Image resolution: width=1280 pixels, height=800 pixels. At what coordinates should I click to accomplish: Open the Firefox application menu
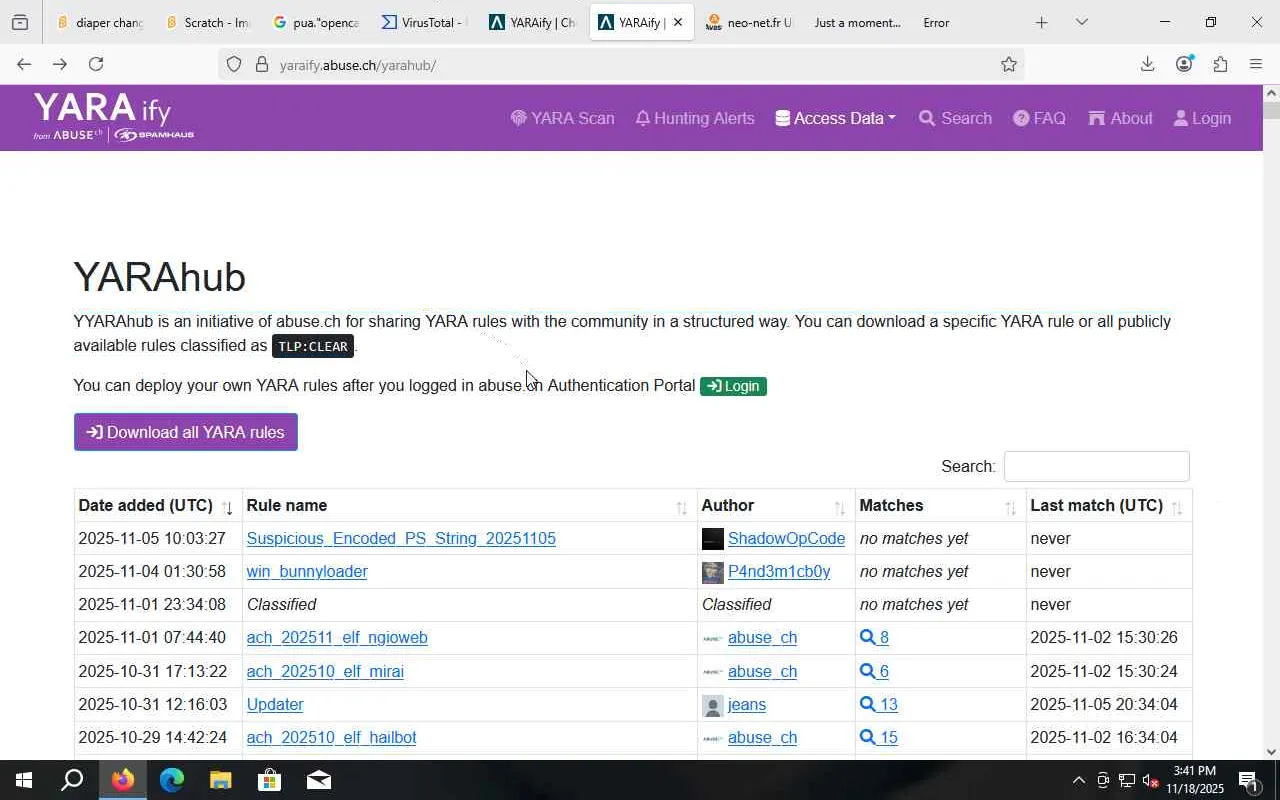1256,64
